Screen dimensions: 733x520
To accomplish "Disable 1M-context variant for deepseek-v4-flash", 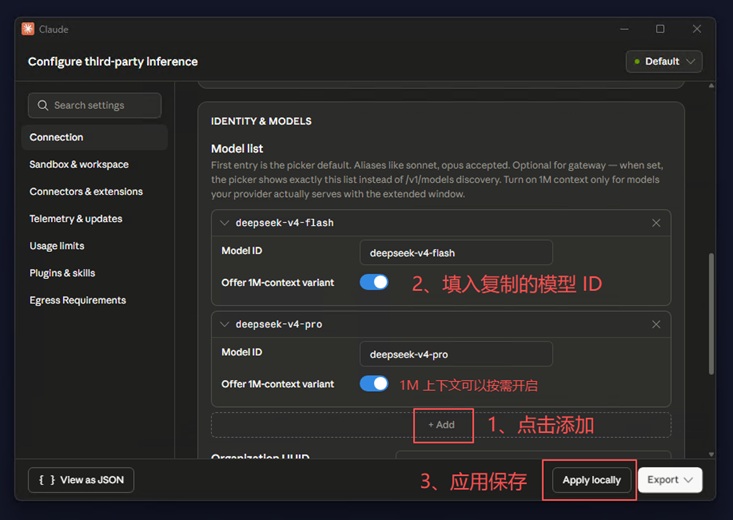I will pos(374,282).
